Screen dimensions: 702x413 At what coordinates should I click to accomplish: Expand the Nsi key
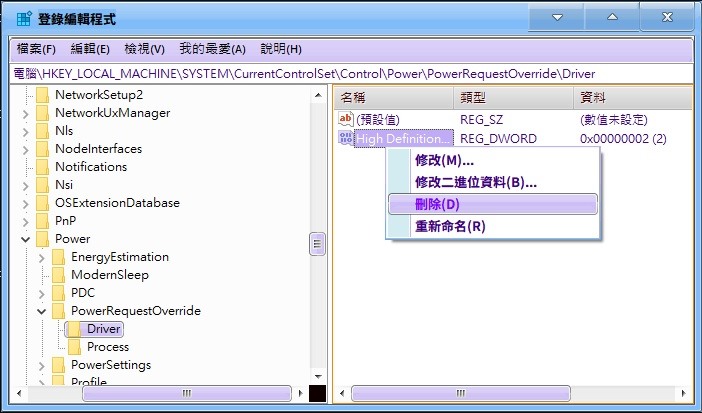click(x=26, y=185)
